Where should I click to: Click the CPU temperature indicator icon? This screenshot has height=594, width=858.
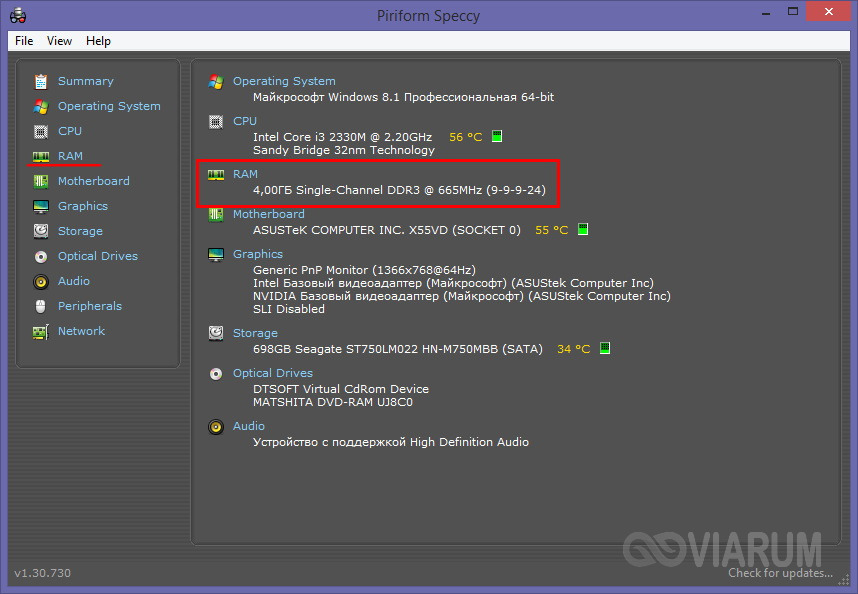[x=497, y=137]
